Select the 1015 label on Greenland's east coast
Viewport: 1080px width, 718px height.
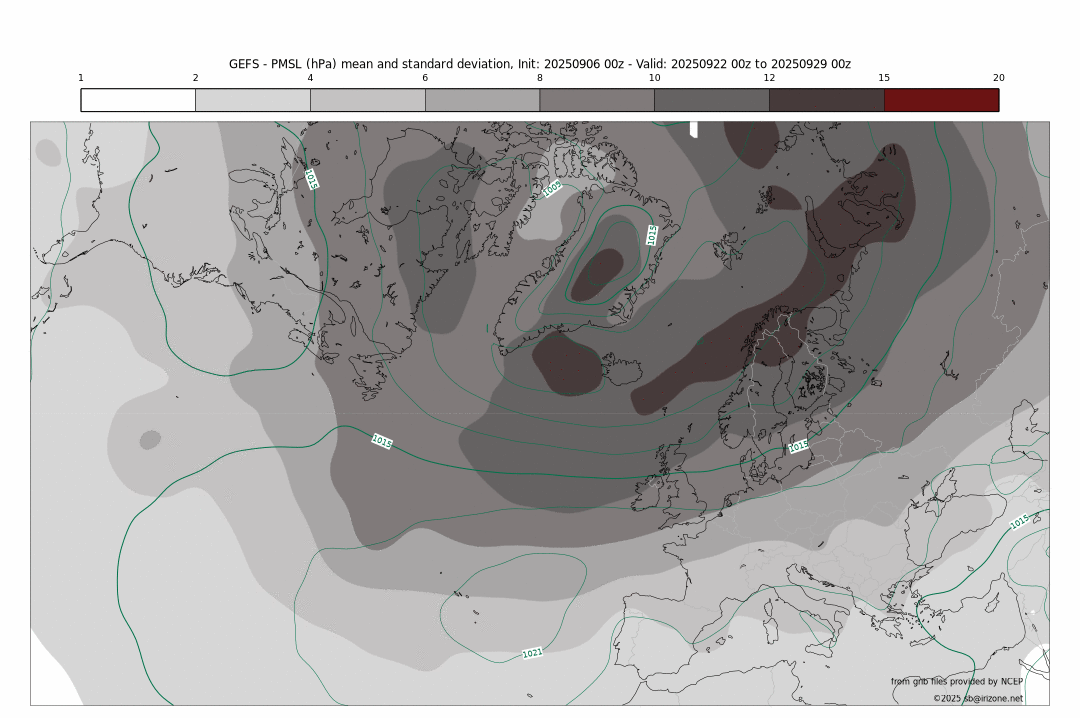(x=652, y=235)
